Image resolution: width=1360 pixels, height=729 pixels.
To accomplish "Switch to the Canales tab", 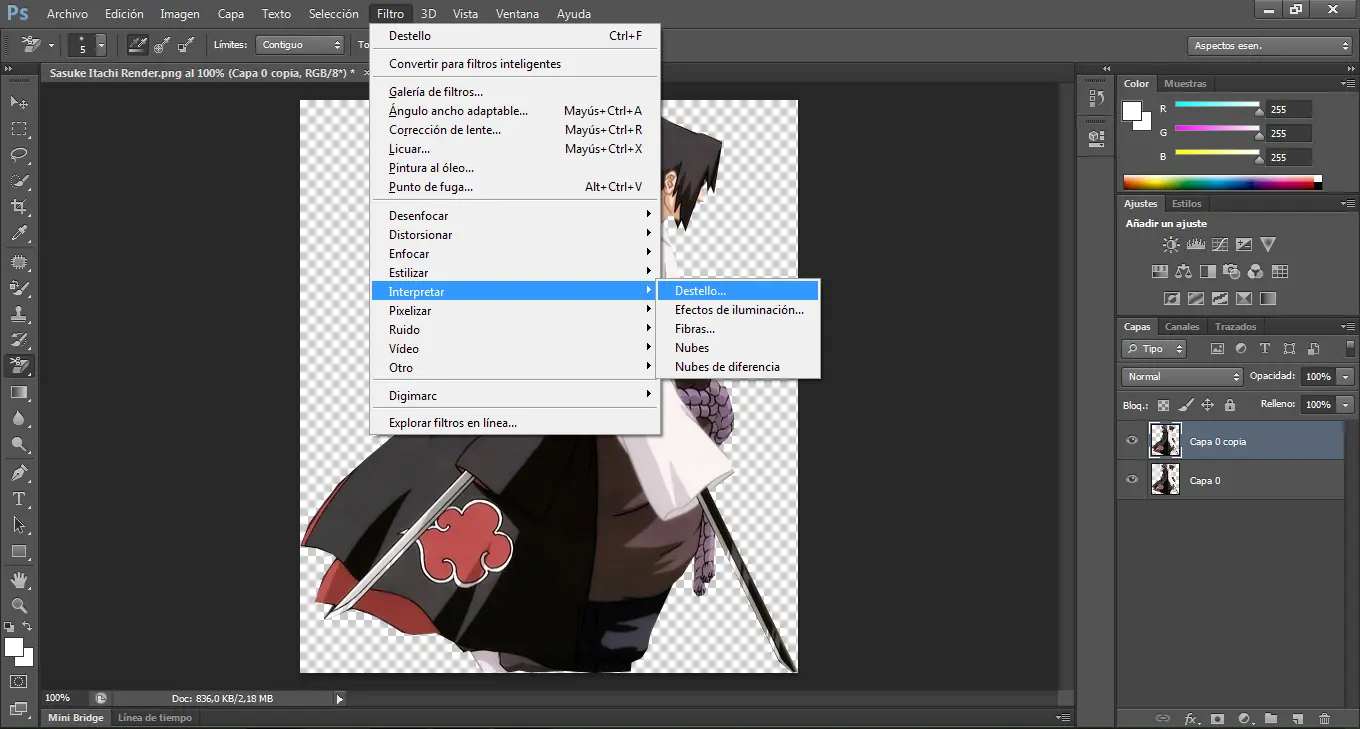I will 1182,327.
